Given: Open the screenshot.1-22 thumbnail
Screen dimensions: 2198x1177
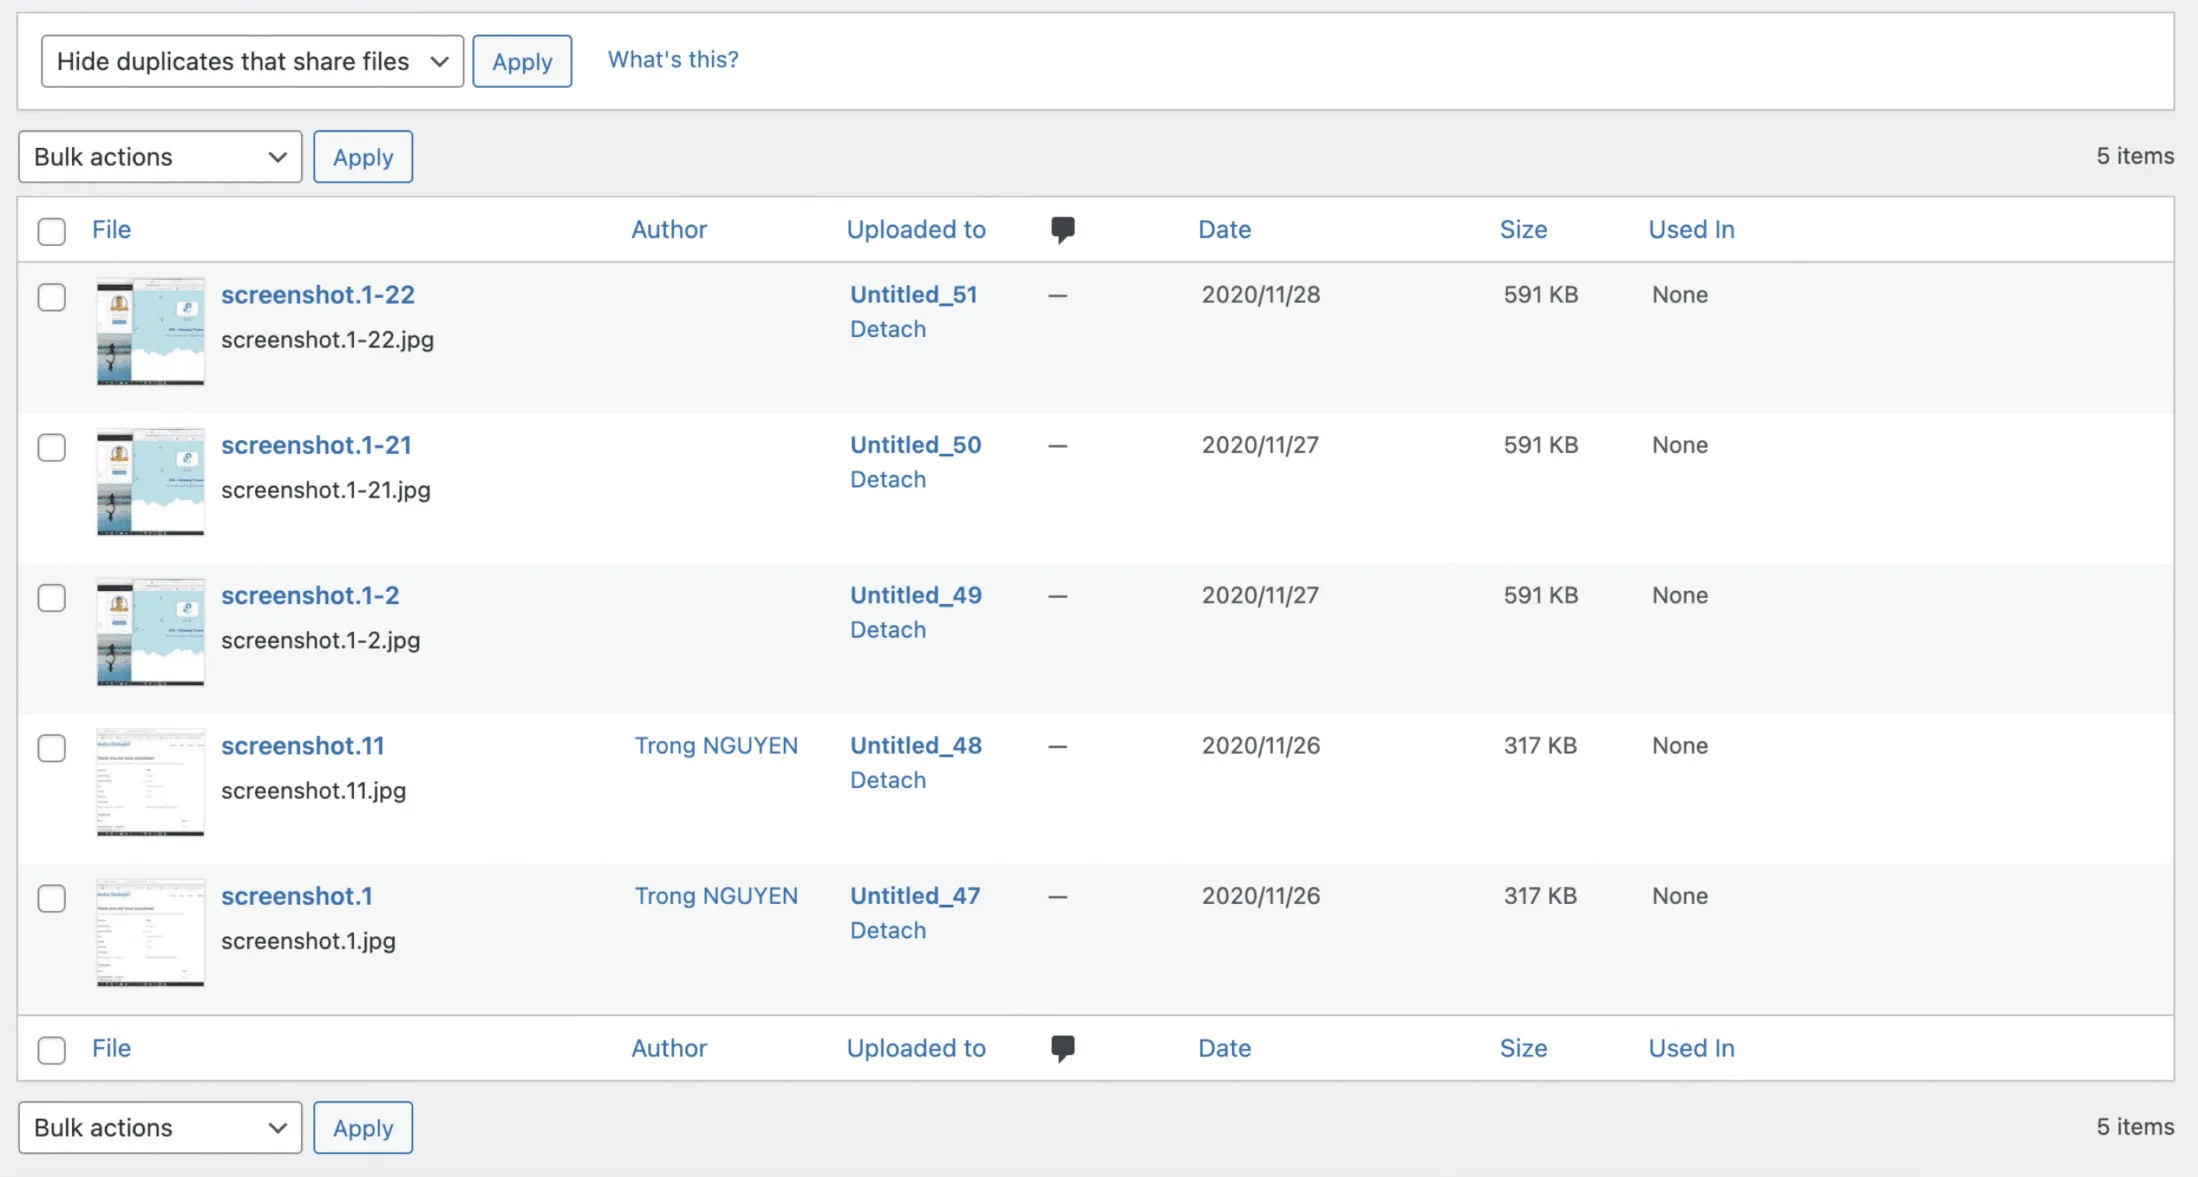Looking at the screenshot, I should coord(151,331).
